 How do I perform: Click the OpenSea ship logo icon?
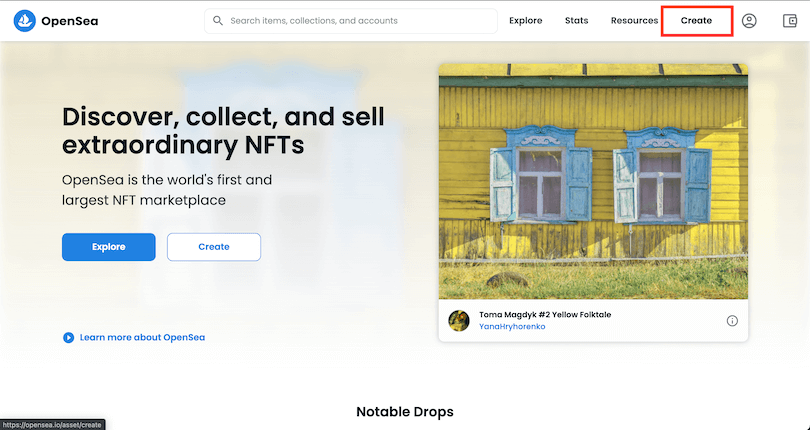pos(25,21)
